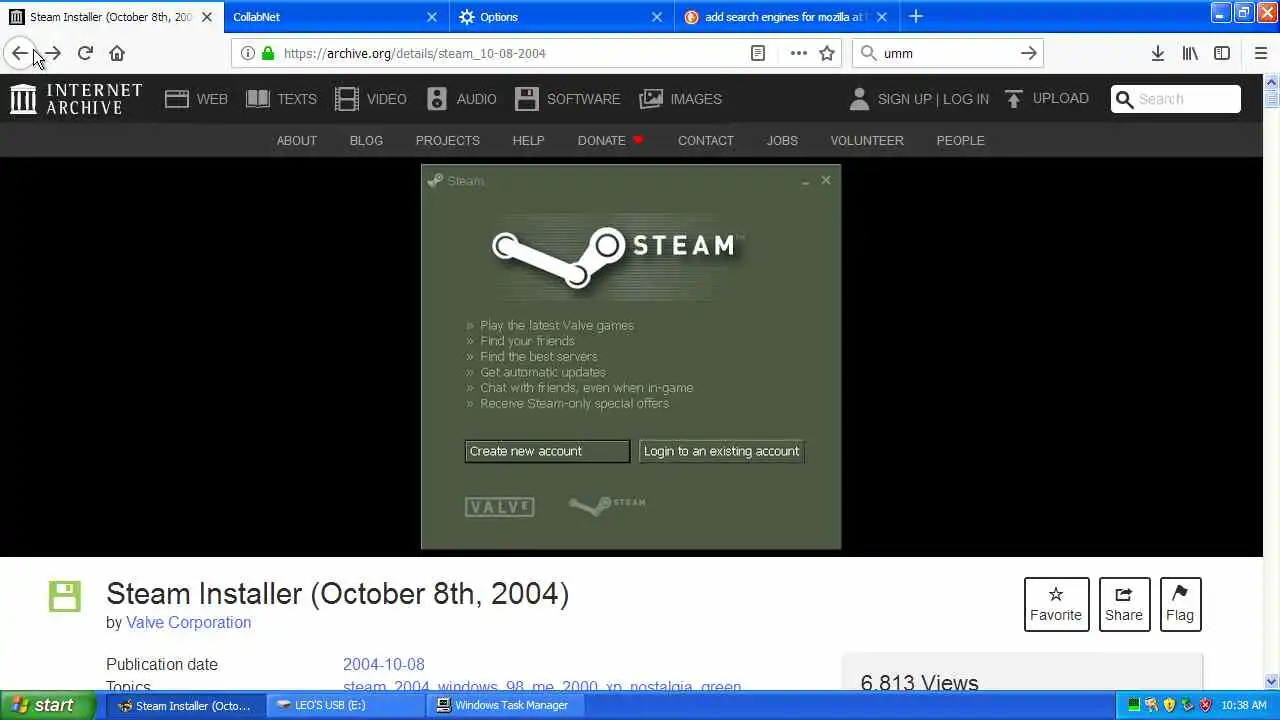Open the Library toolbar icon
This screenshot has height=720, width=1280.
pyautogui.click(x=1190, y=53)
